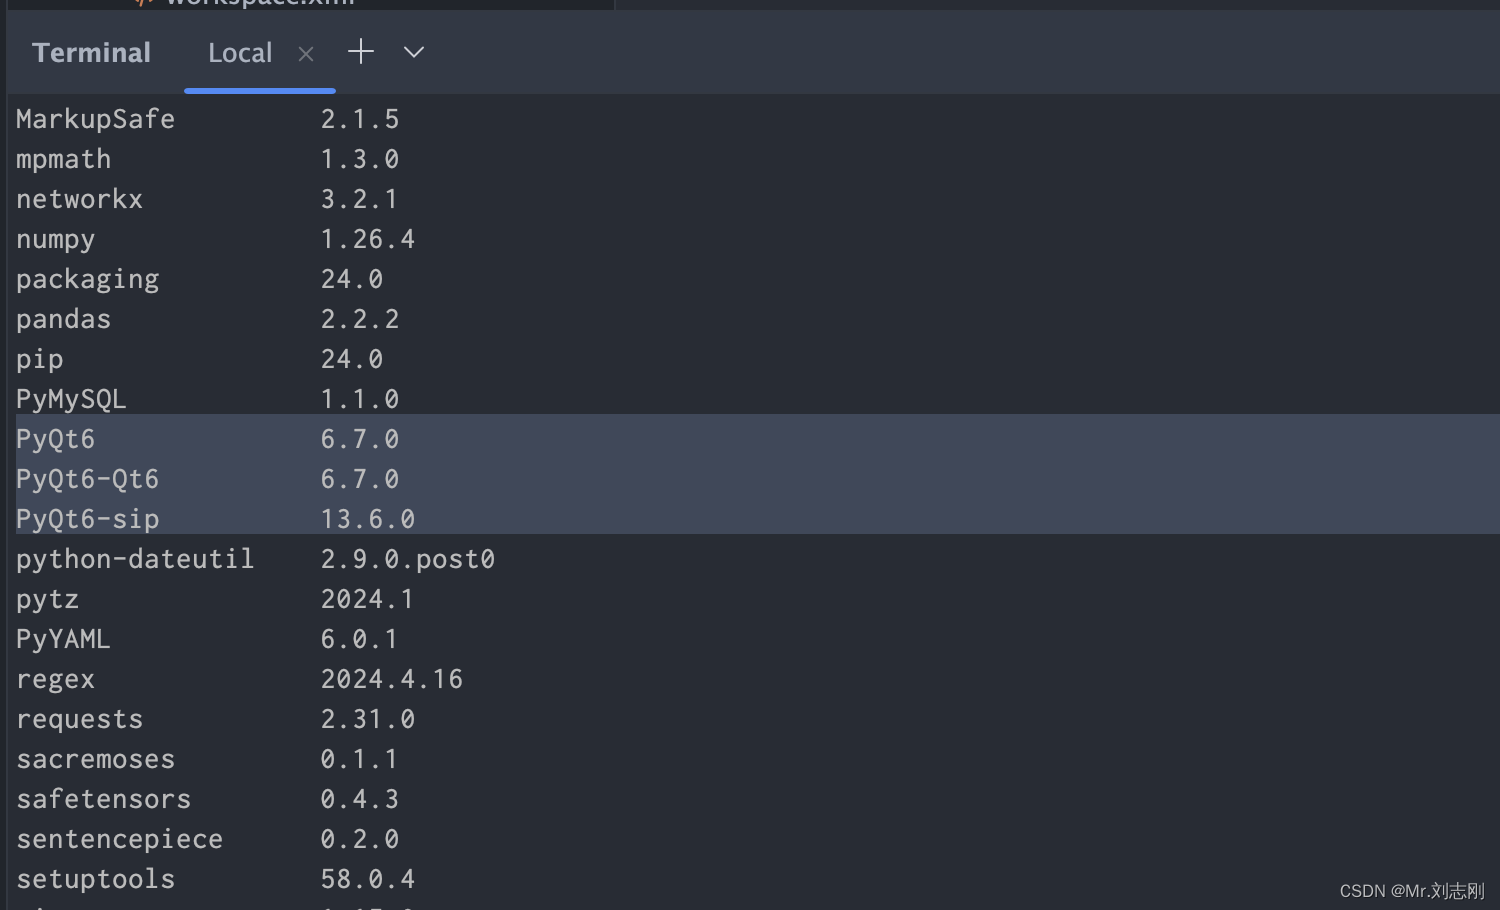Click the numpy package name
1500x910 pixels.
[55, 240]
